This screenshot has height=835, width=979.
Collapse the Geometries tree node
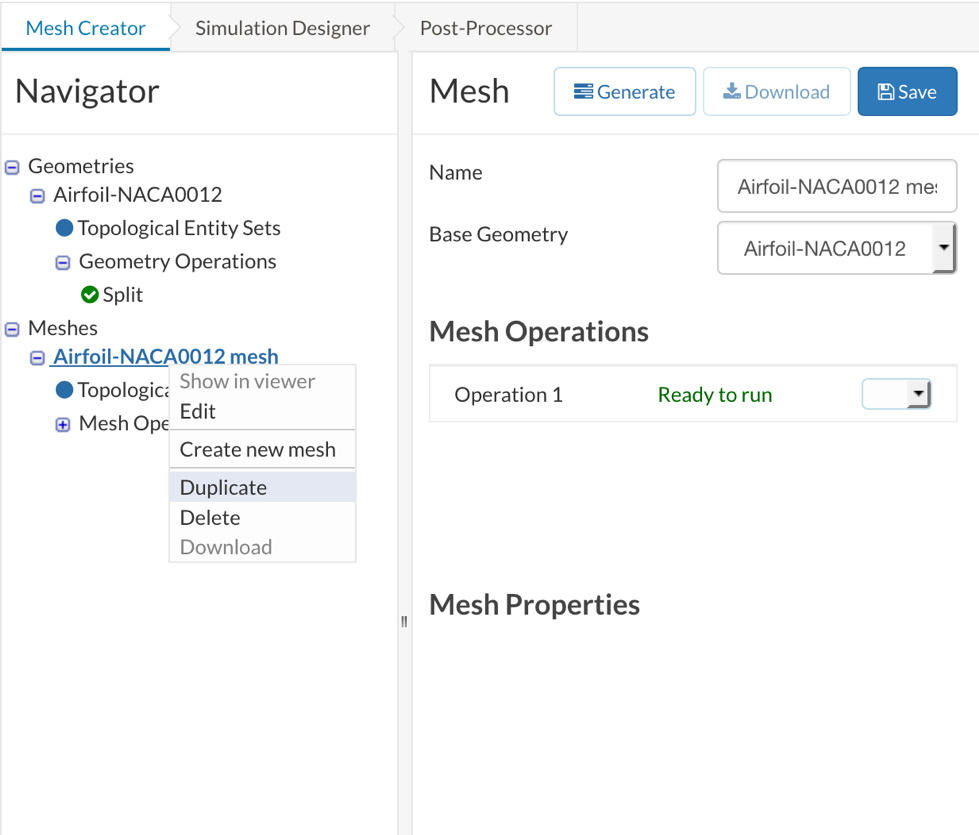[12, 167]
